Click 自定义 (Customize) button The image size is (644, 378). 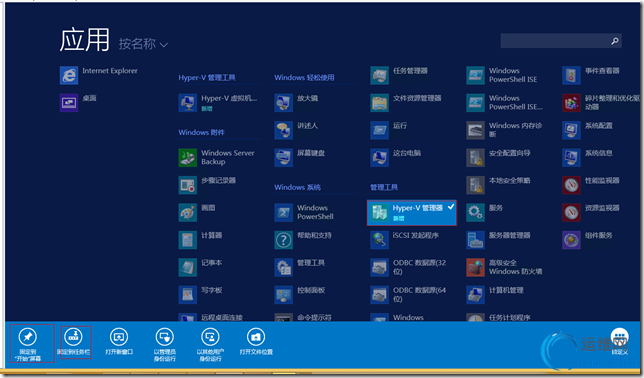pos(619,342)
